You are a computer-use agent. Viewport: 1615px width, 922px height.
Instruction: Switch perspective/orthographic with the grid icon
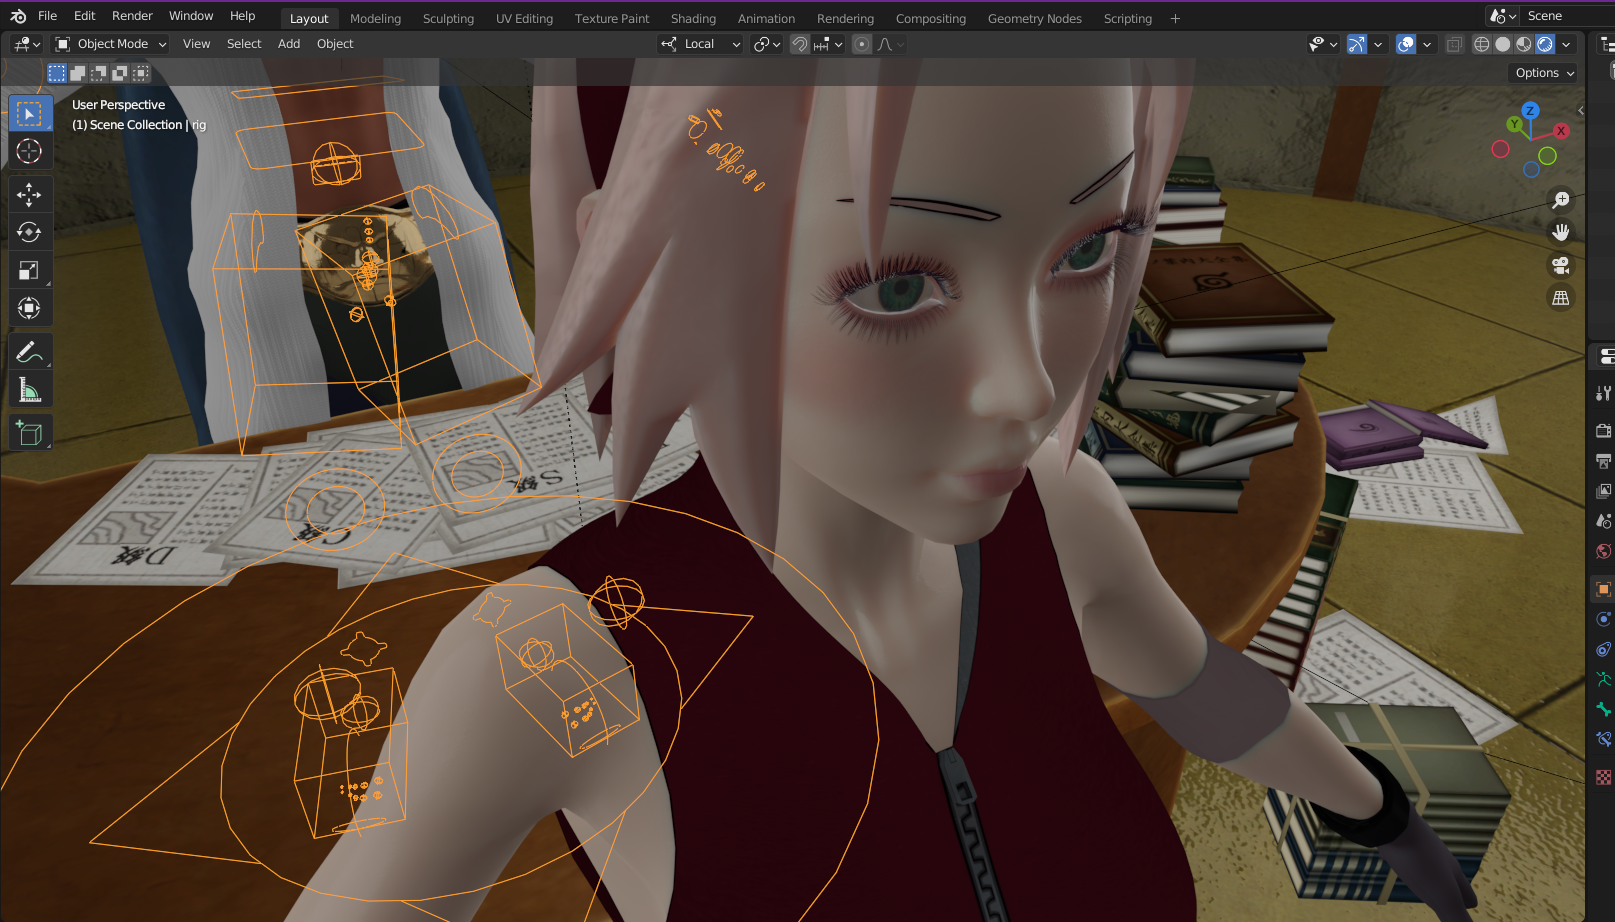[x=1560, y=298]
